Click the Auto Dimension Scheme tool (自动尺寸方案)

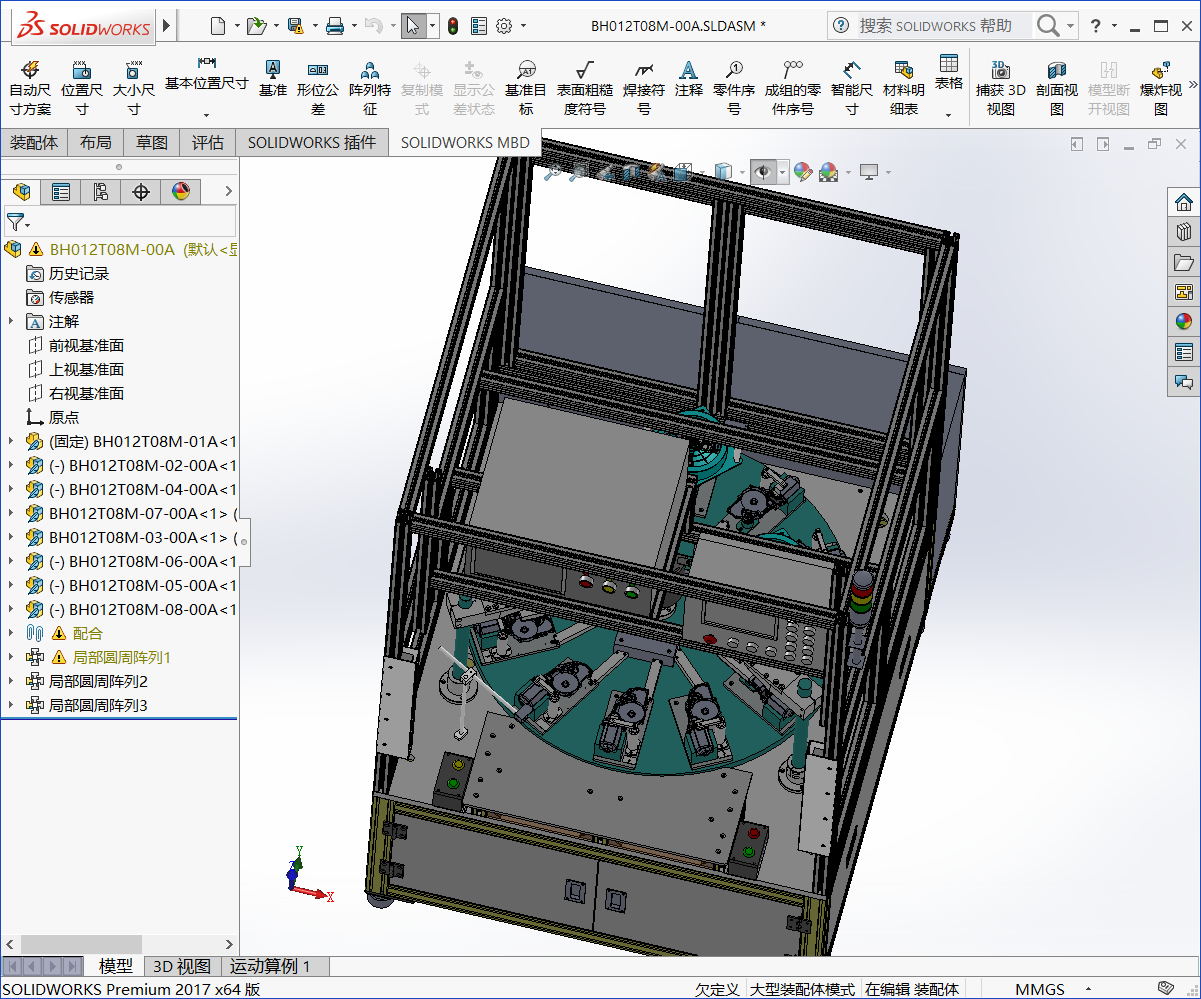[30, 88]
